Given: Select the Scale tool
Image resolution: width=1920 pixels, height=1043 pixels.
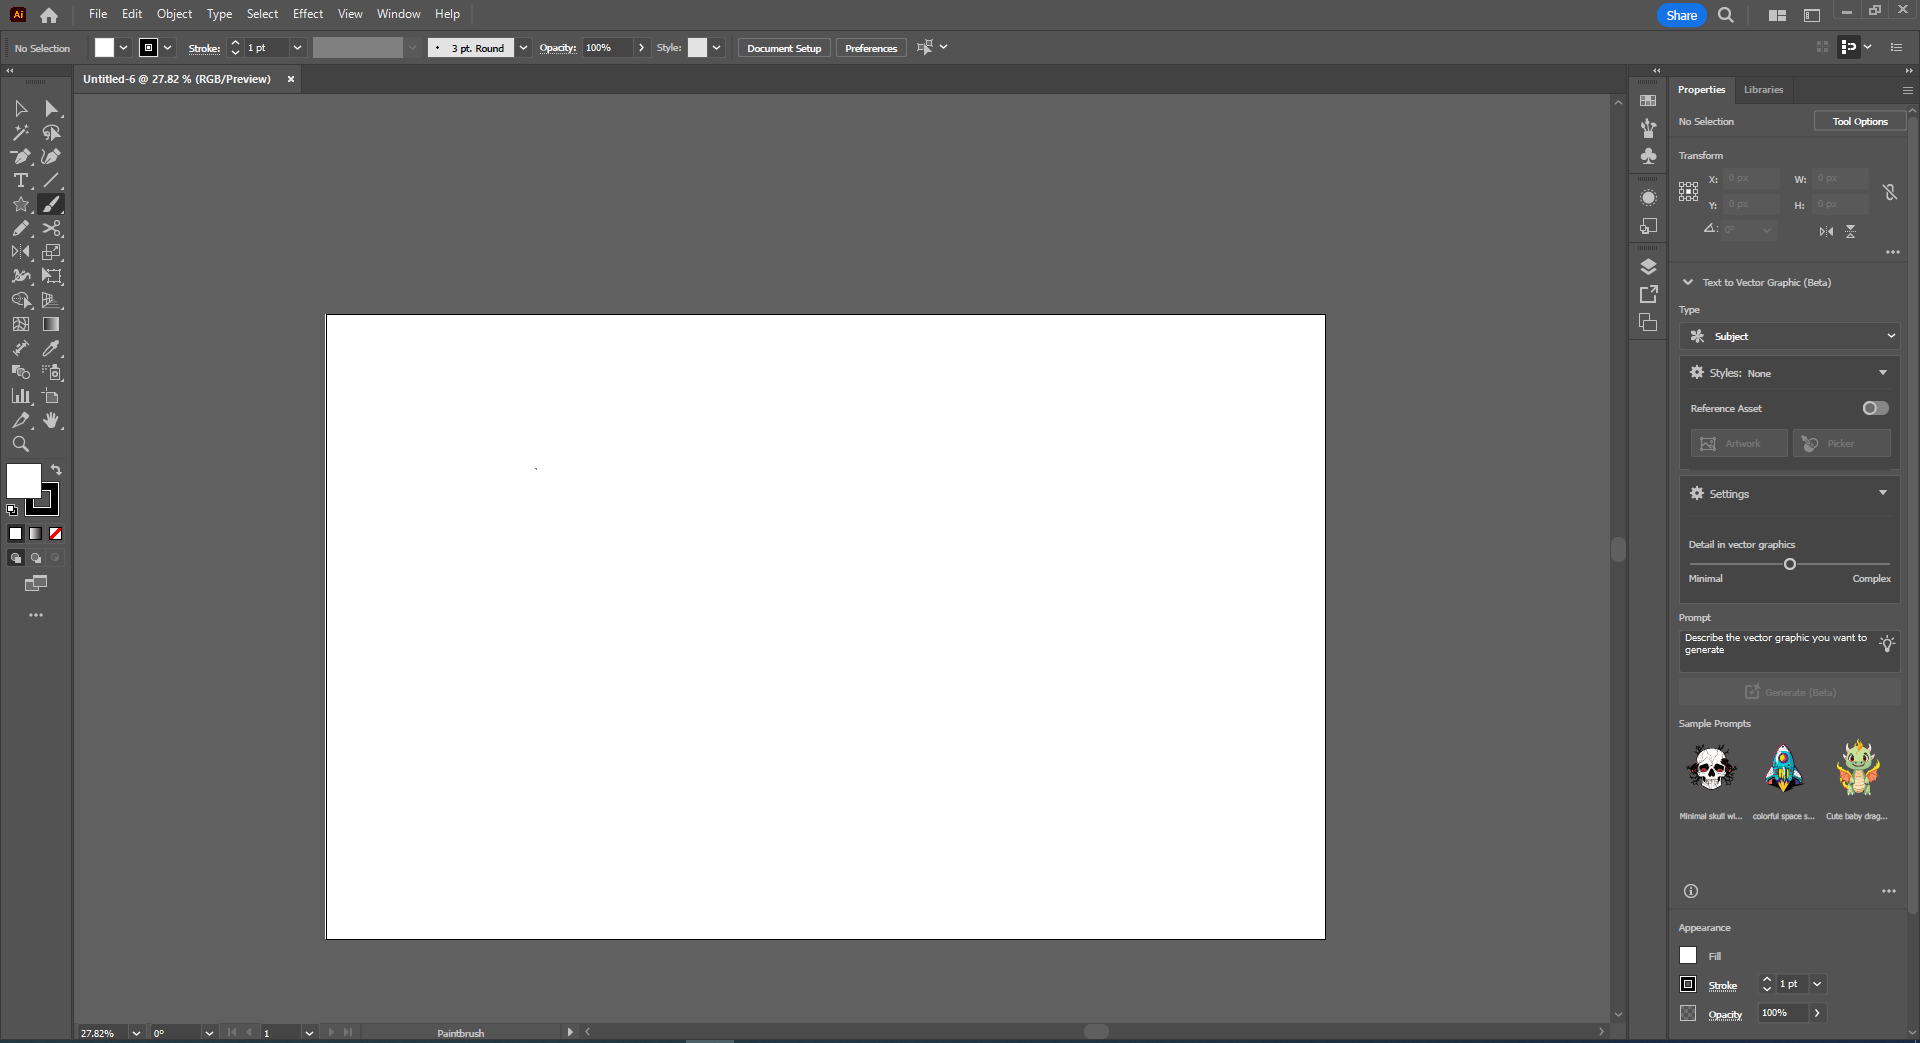Looking at the screenshot, I should pyautogui.click(x=52, y=252).
